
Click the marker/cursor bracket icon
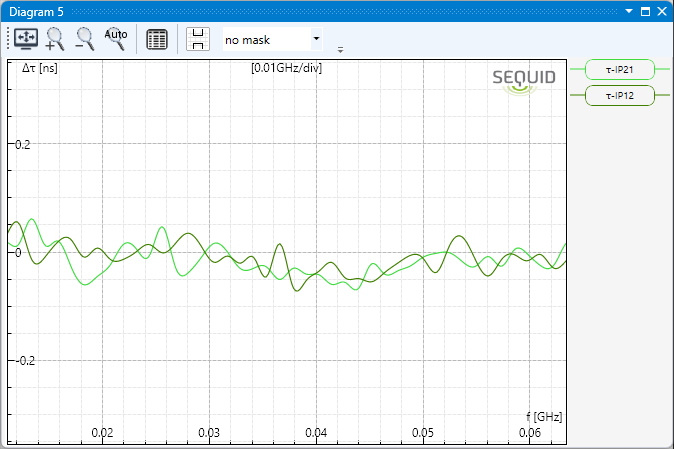(199, 40)
